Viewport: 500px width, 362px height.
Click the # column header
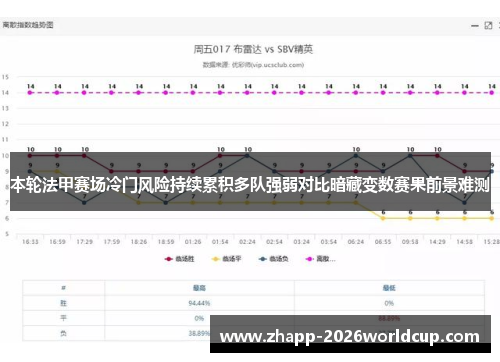tap(64, 288)
